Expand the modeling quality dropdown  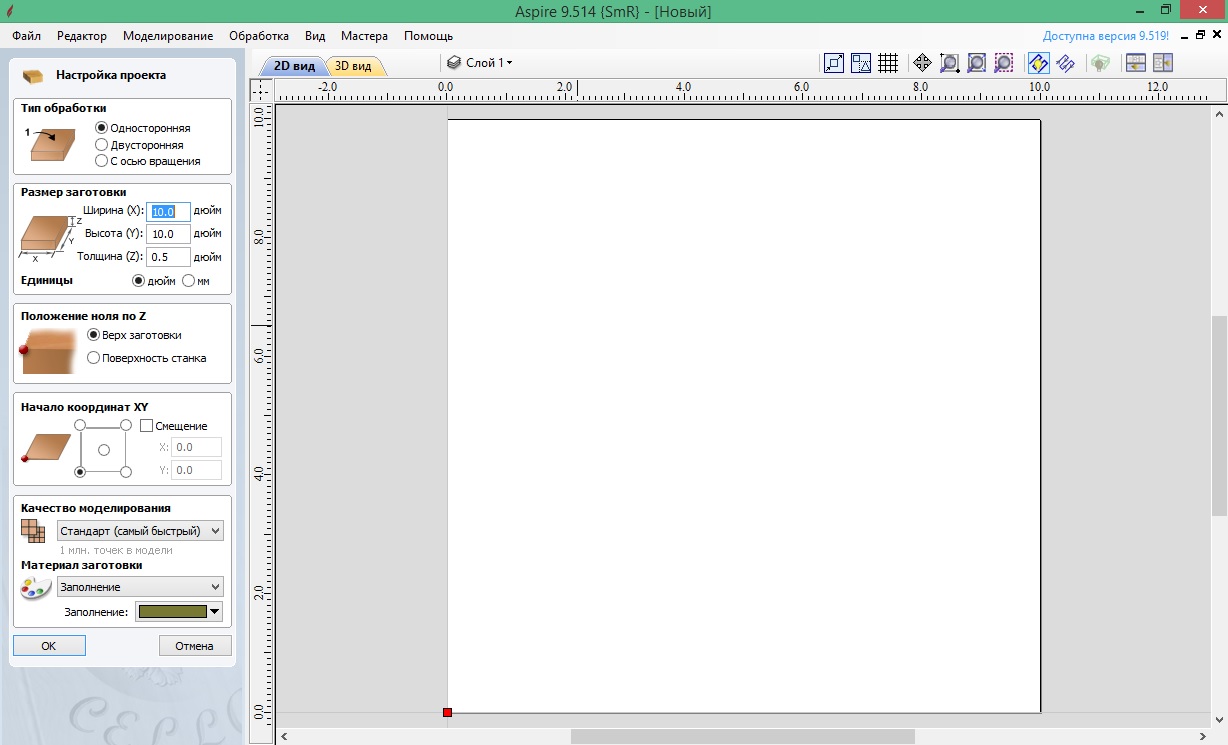[140, 531]
